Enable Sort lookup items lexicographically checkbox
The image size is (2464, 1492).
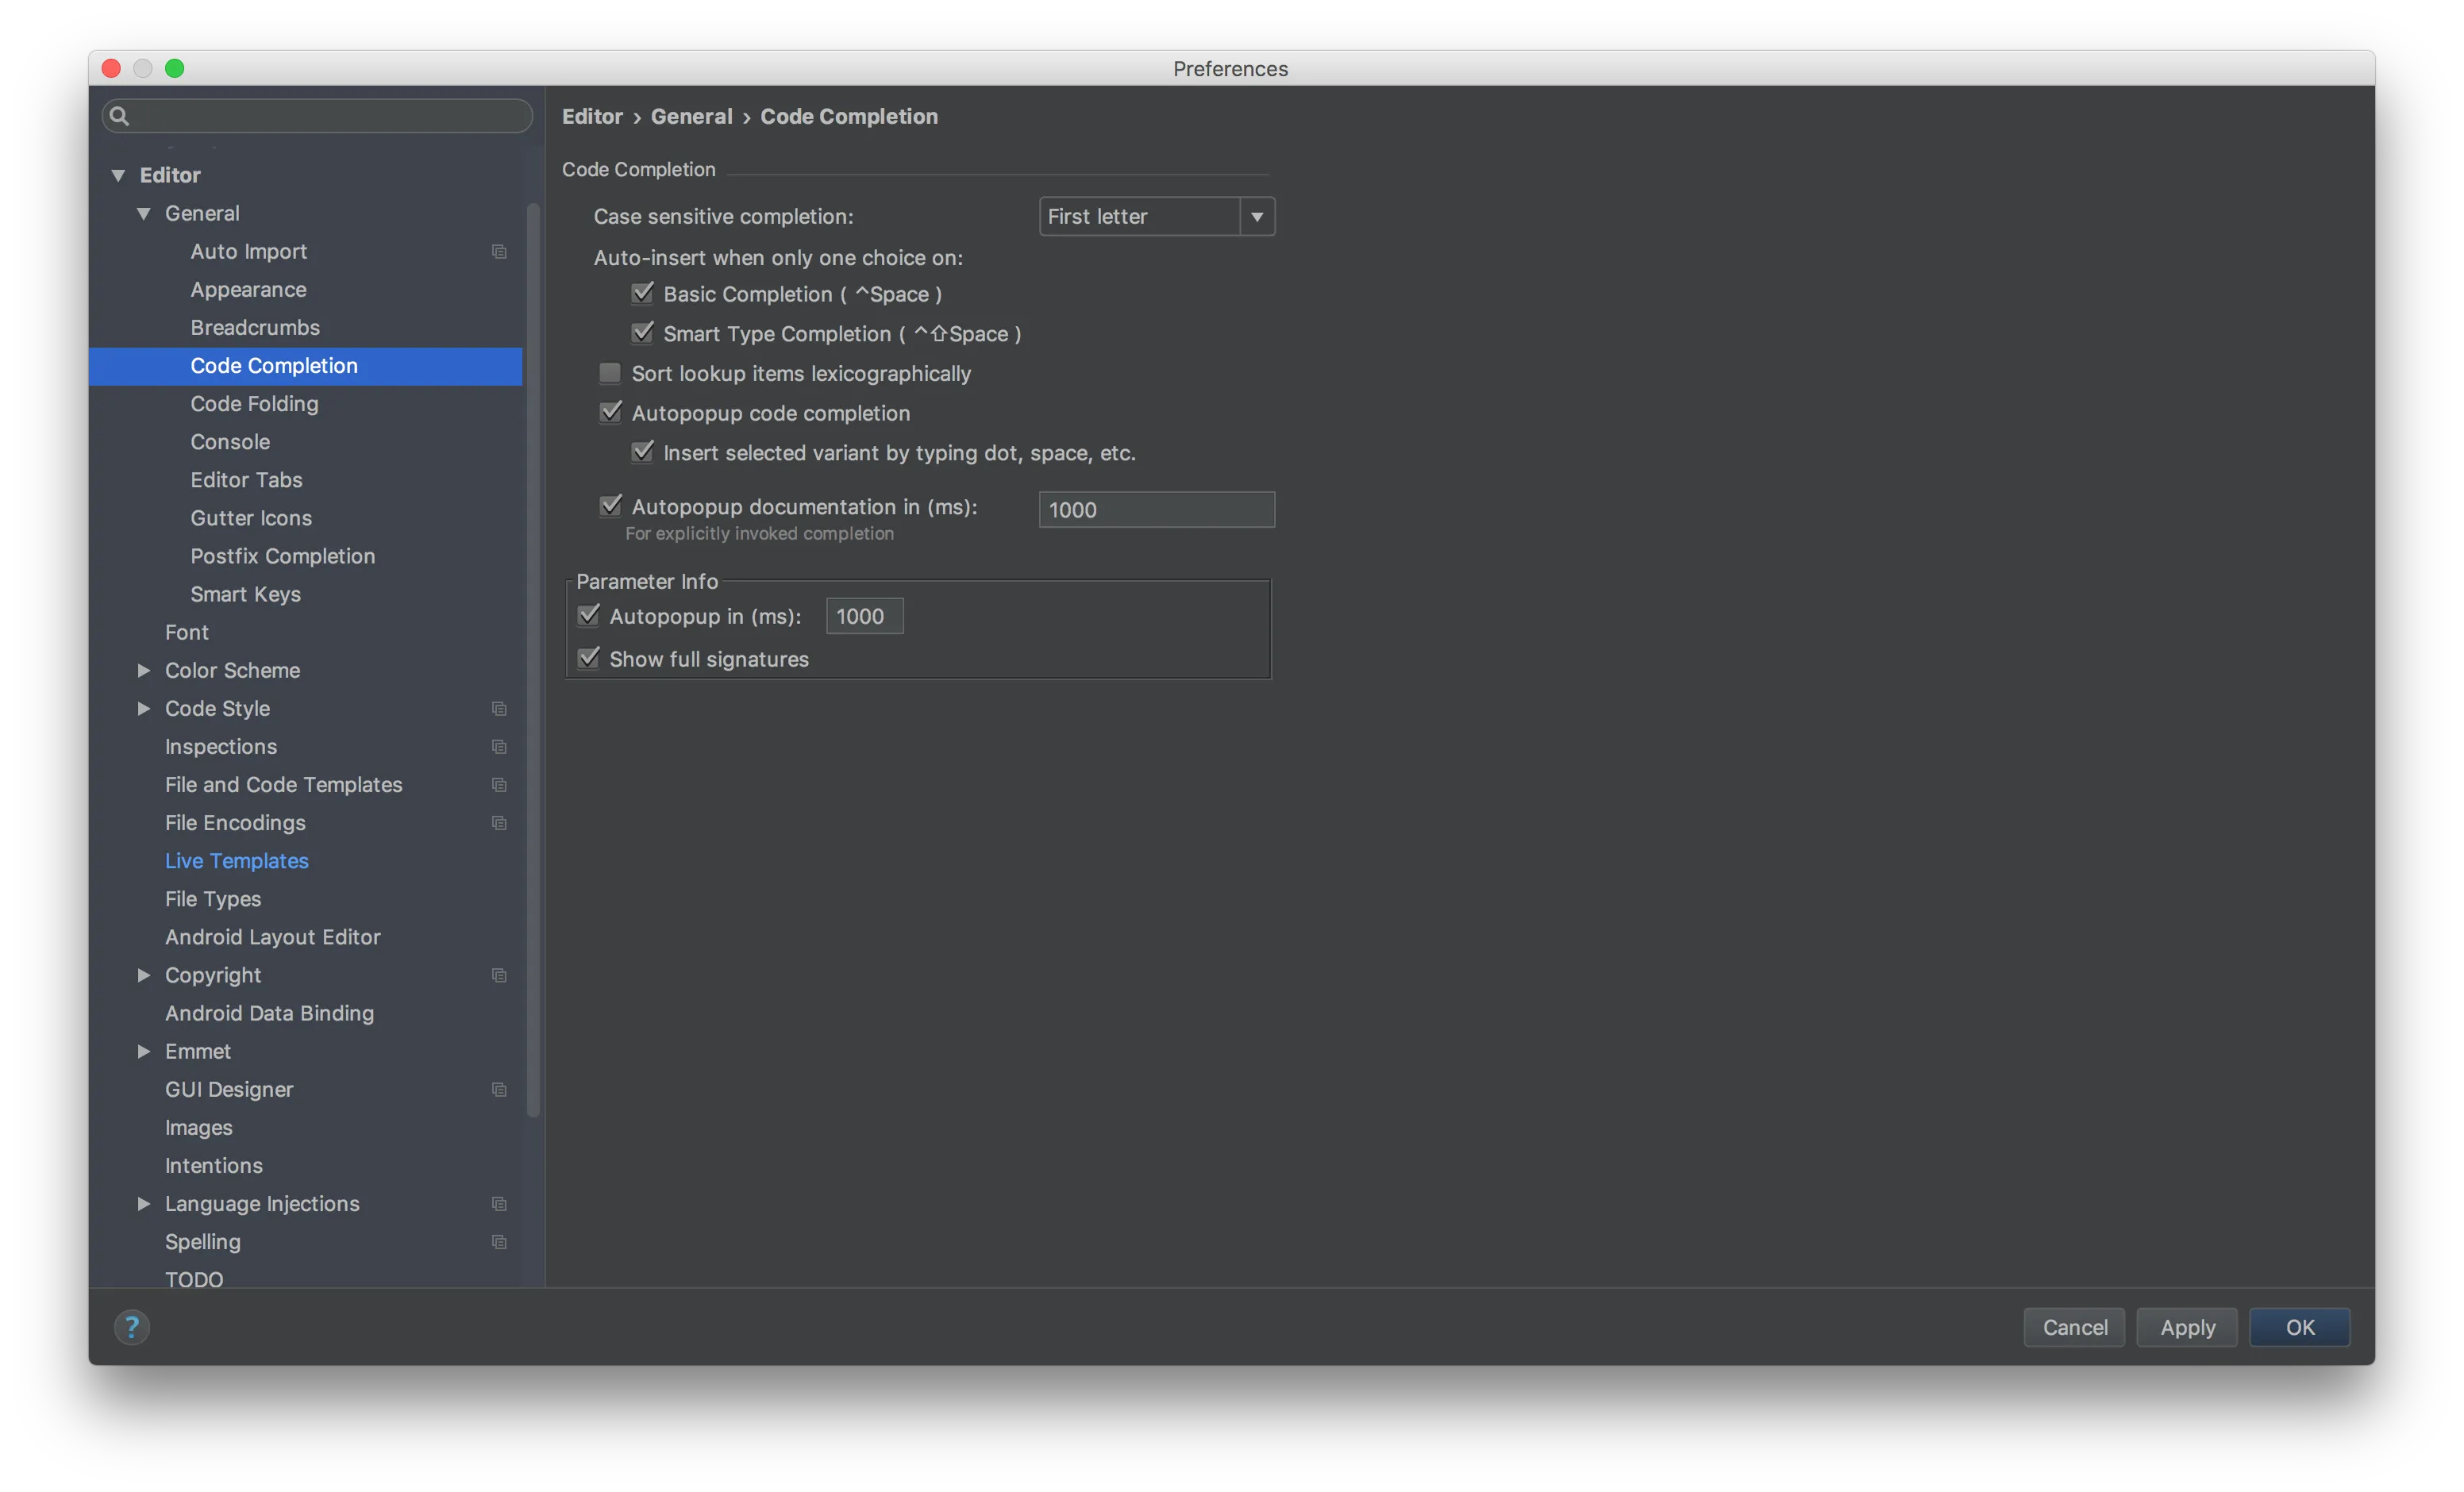pyautogui.click(x=610, y=374)
